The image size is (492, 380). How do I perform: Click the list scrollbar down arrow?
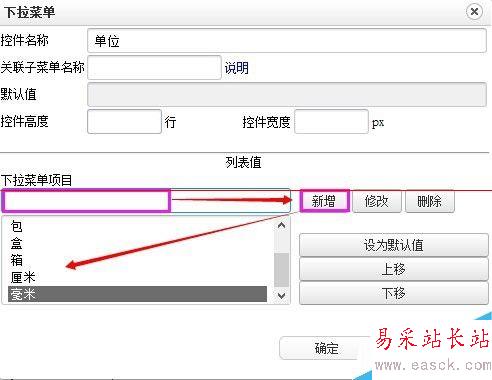tap(281, 296)
